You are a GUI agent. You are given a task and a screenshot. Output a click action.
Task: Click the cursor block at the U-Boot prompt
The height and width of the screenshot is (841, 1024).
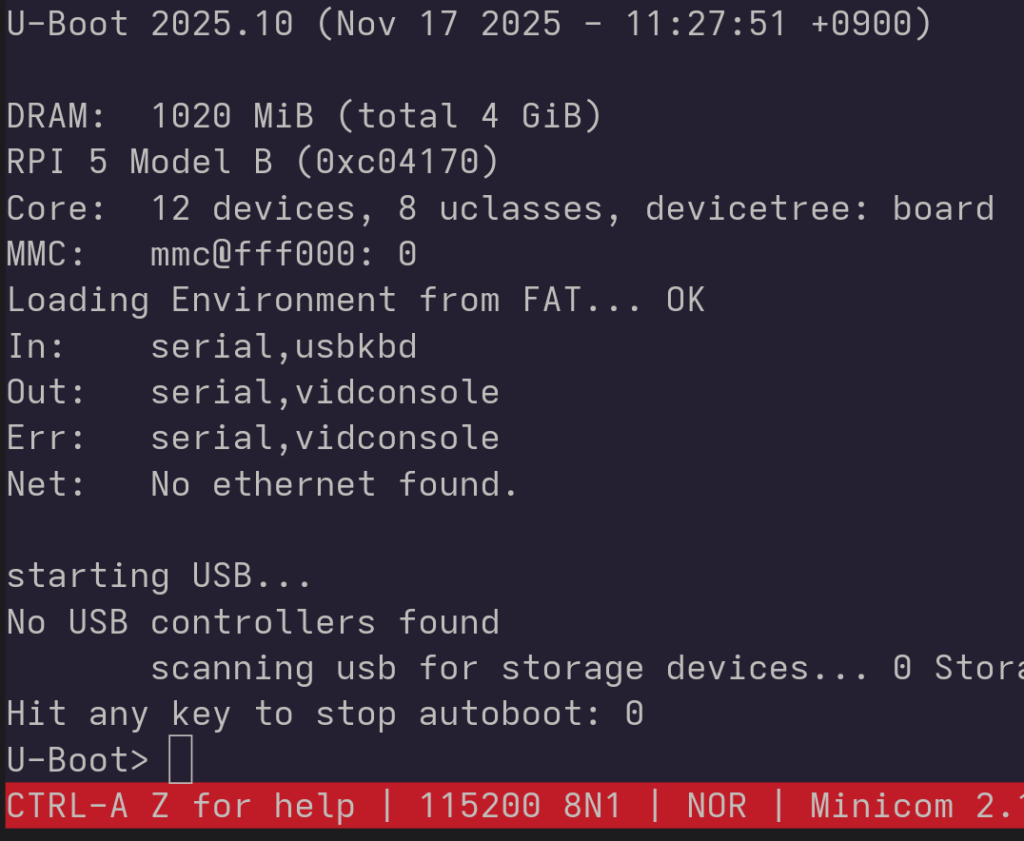pyautogui.click(x=181, y=759)
